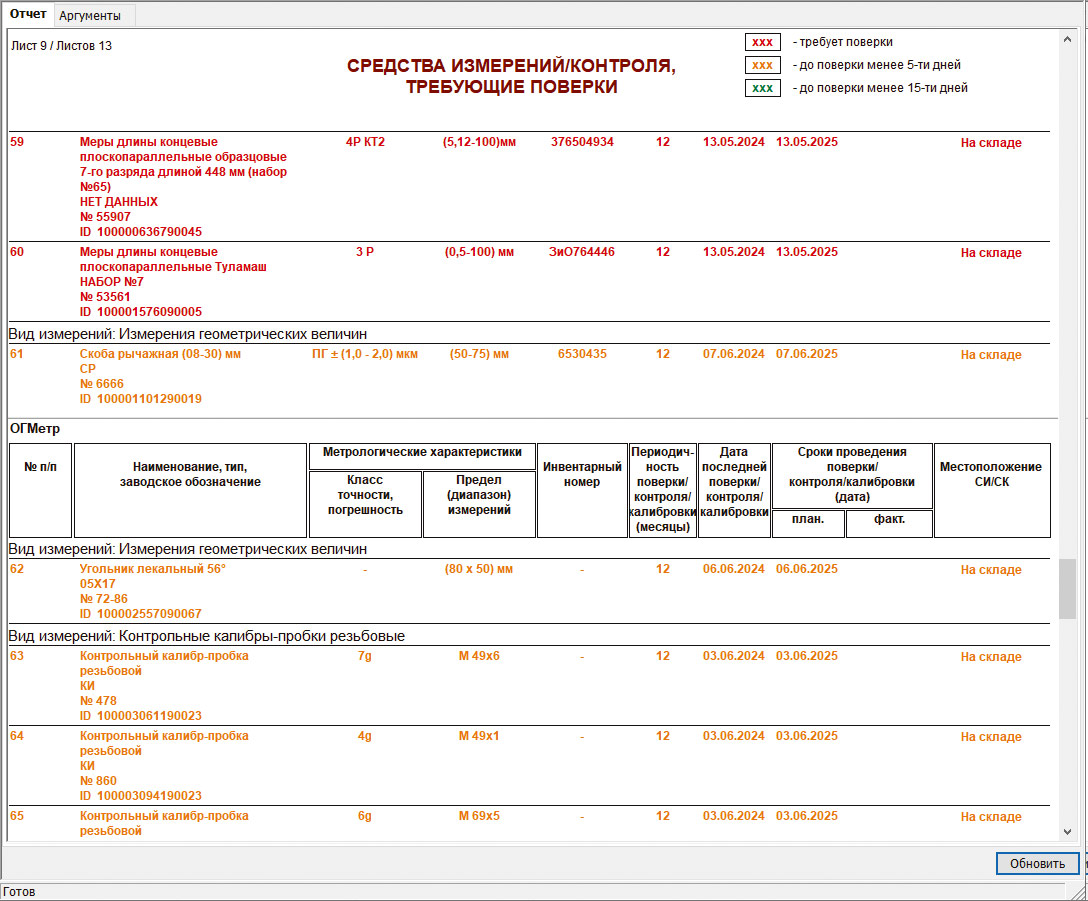Click the Местоположение СИ/СК column header

992,474
